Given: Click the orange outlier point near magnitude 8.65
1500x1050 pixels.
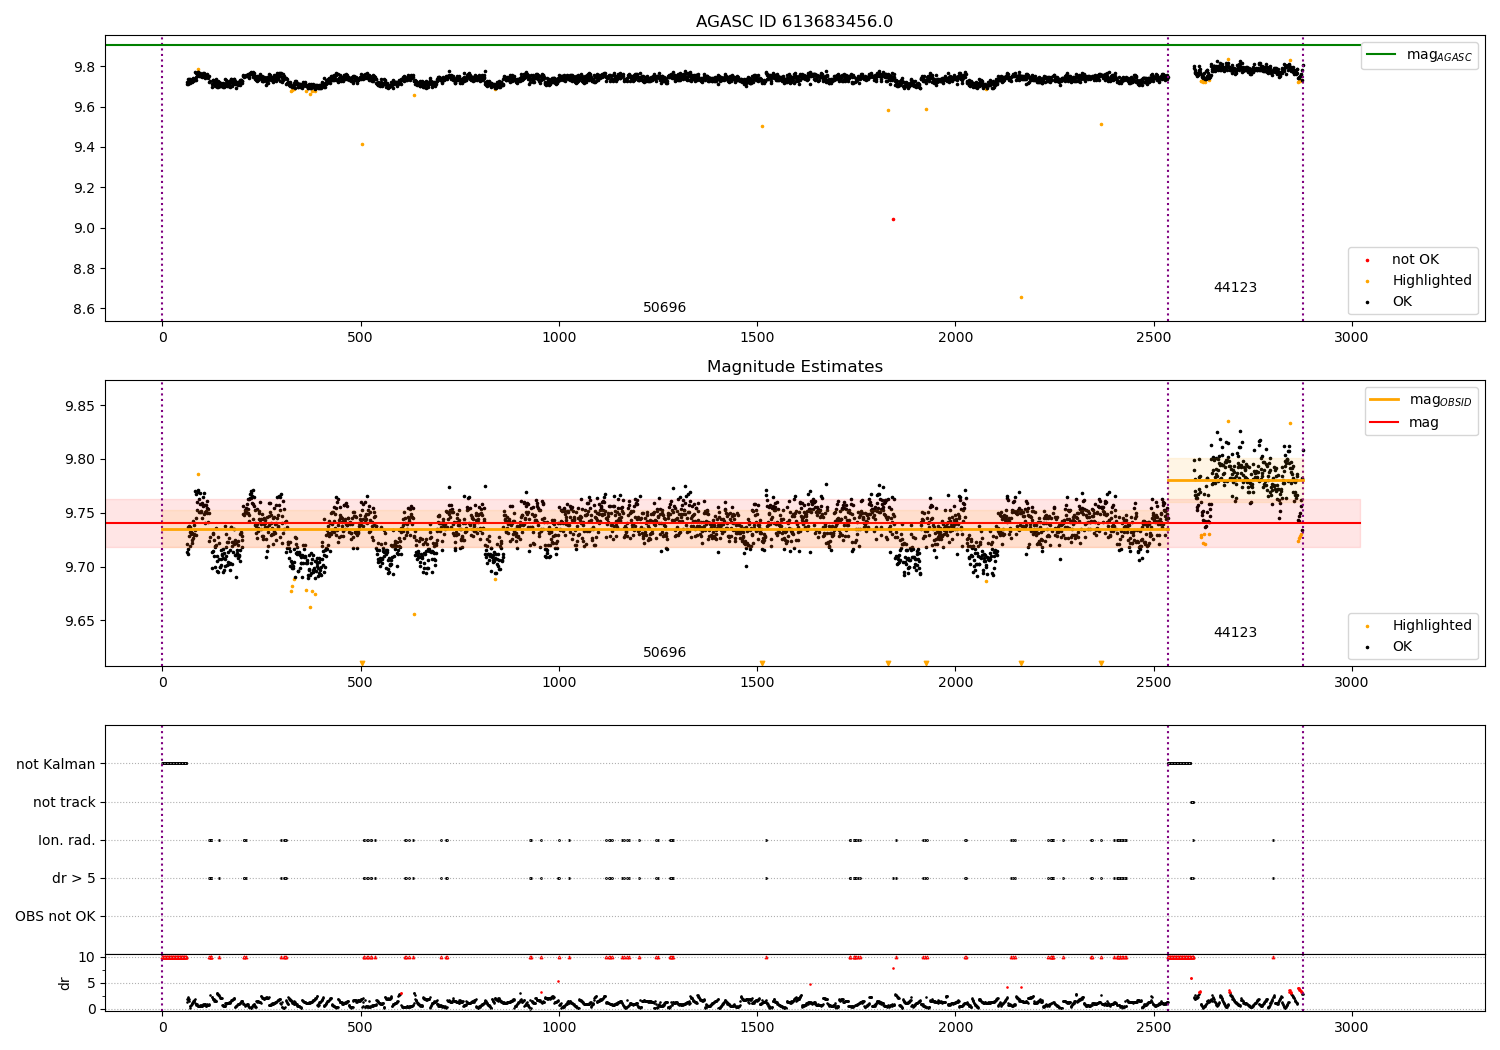Looking at the screenshot, I should (x=1021, y=297).
